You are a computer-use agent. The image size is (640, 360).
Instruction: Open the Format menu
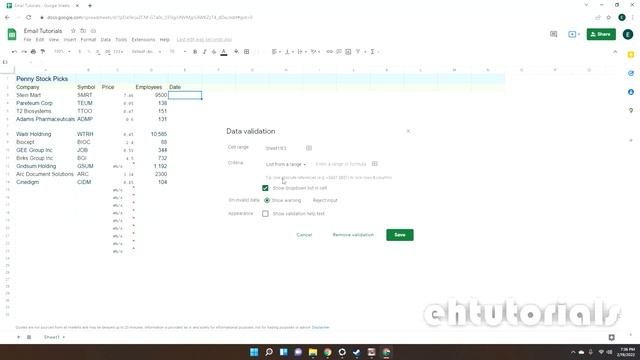[88, 40]
